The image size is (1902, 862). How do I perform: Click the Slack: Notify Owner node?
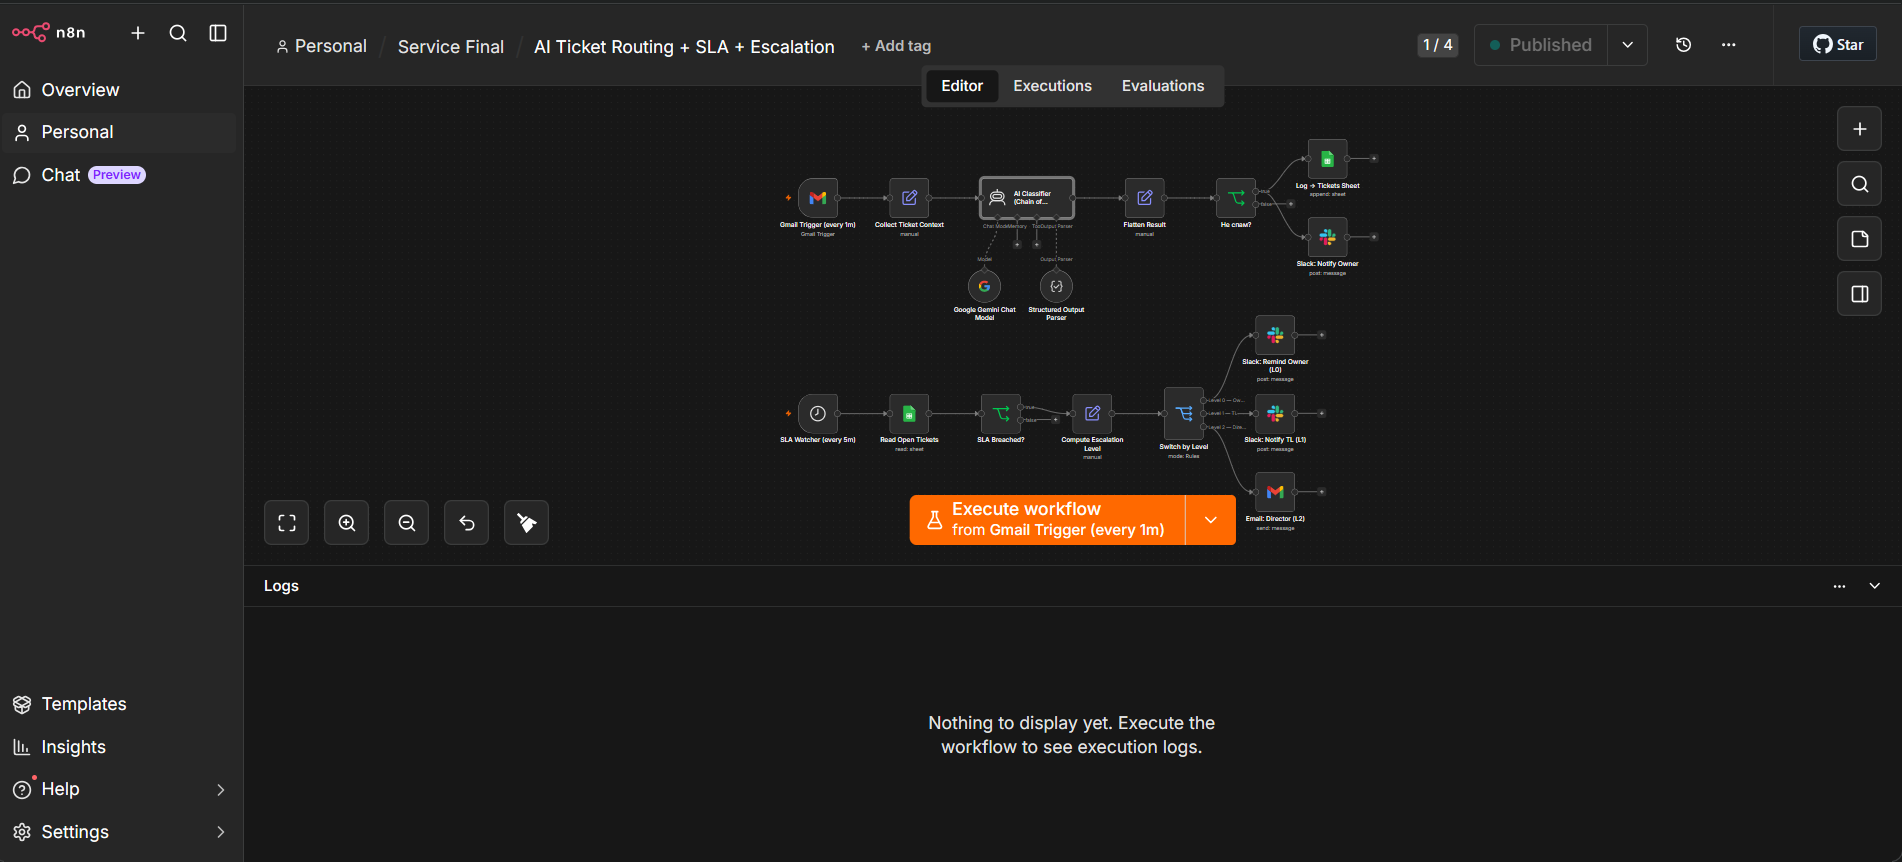click(x=1327, y=237)
